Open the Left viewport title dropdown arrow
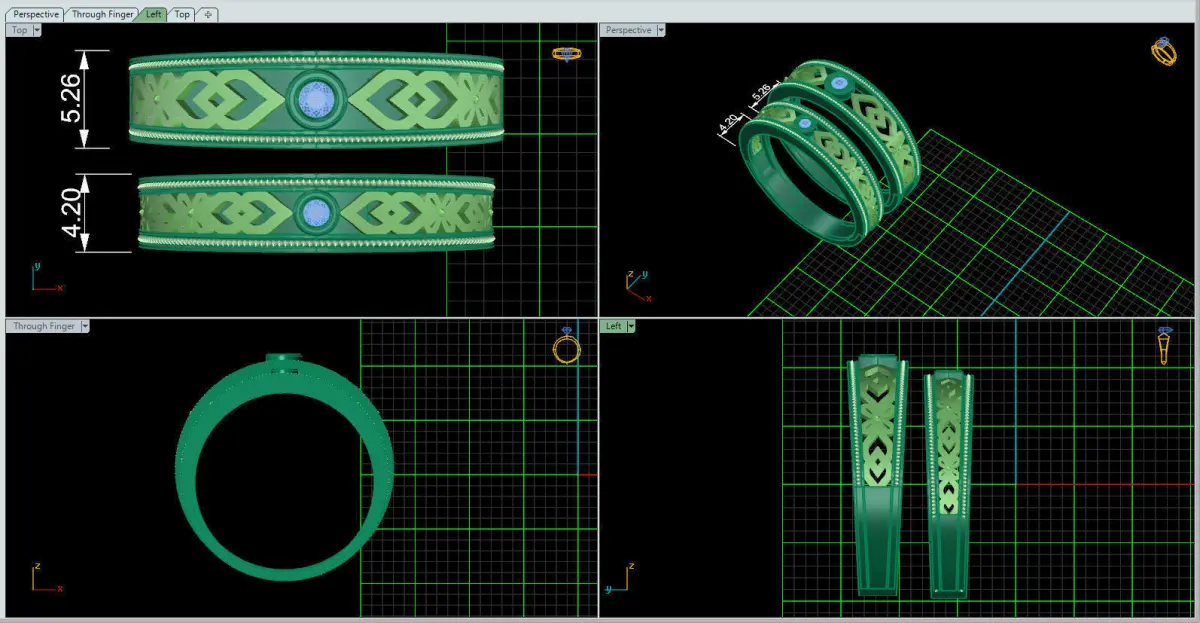The width and height of the screenshot is (1200, 623). pyautogui.click(x=630, y=326)
